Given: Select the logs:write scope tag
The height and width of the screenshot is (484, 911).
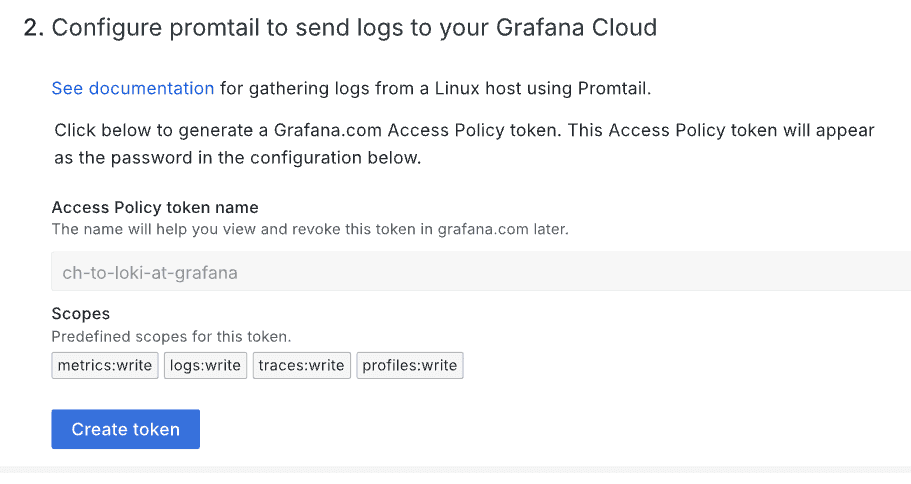Looking at the screenshot, I should click(x=205, y=365).
